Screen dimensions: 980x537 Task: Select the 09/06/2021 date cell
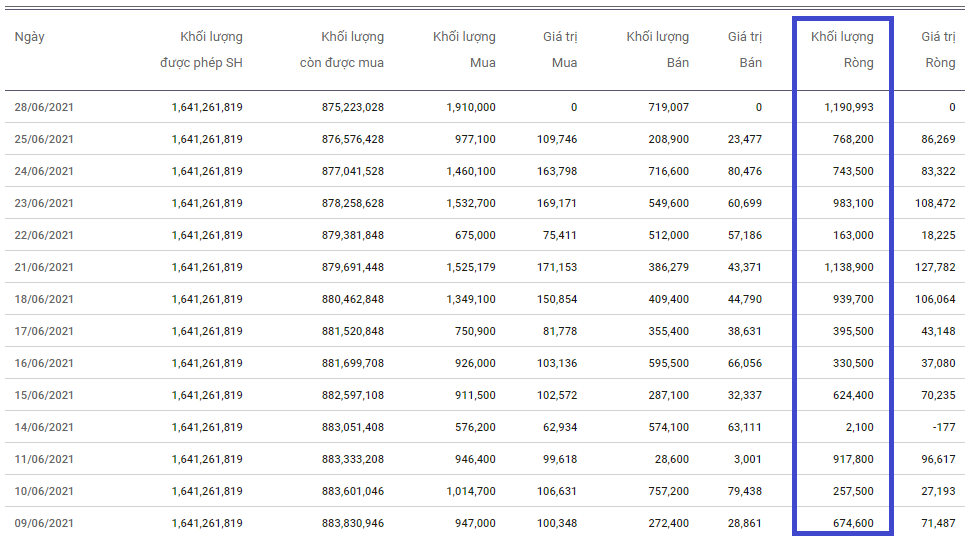[45, 523]
